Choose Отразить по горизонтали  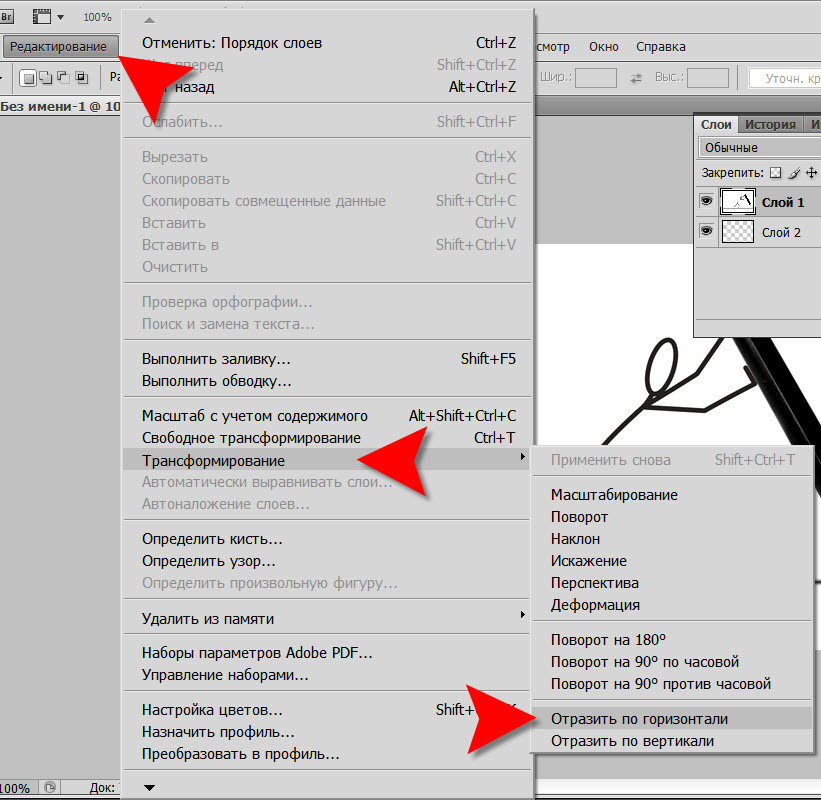[x=673, y=719]
